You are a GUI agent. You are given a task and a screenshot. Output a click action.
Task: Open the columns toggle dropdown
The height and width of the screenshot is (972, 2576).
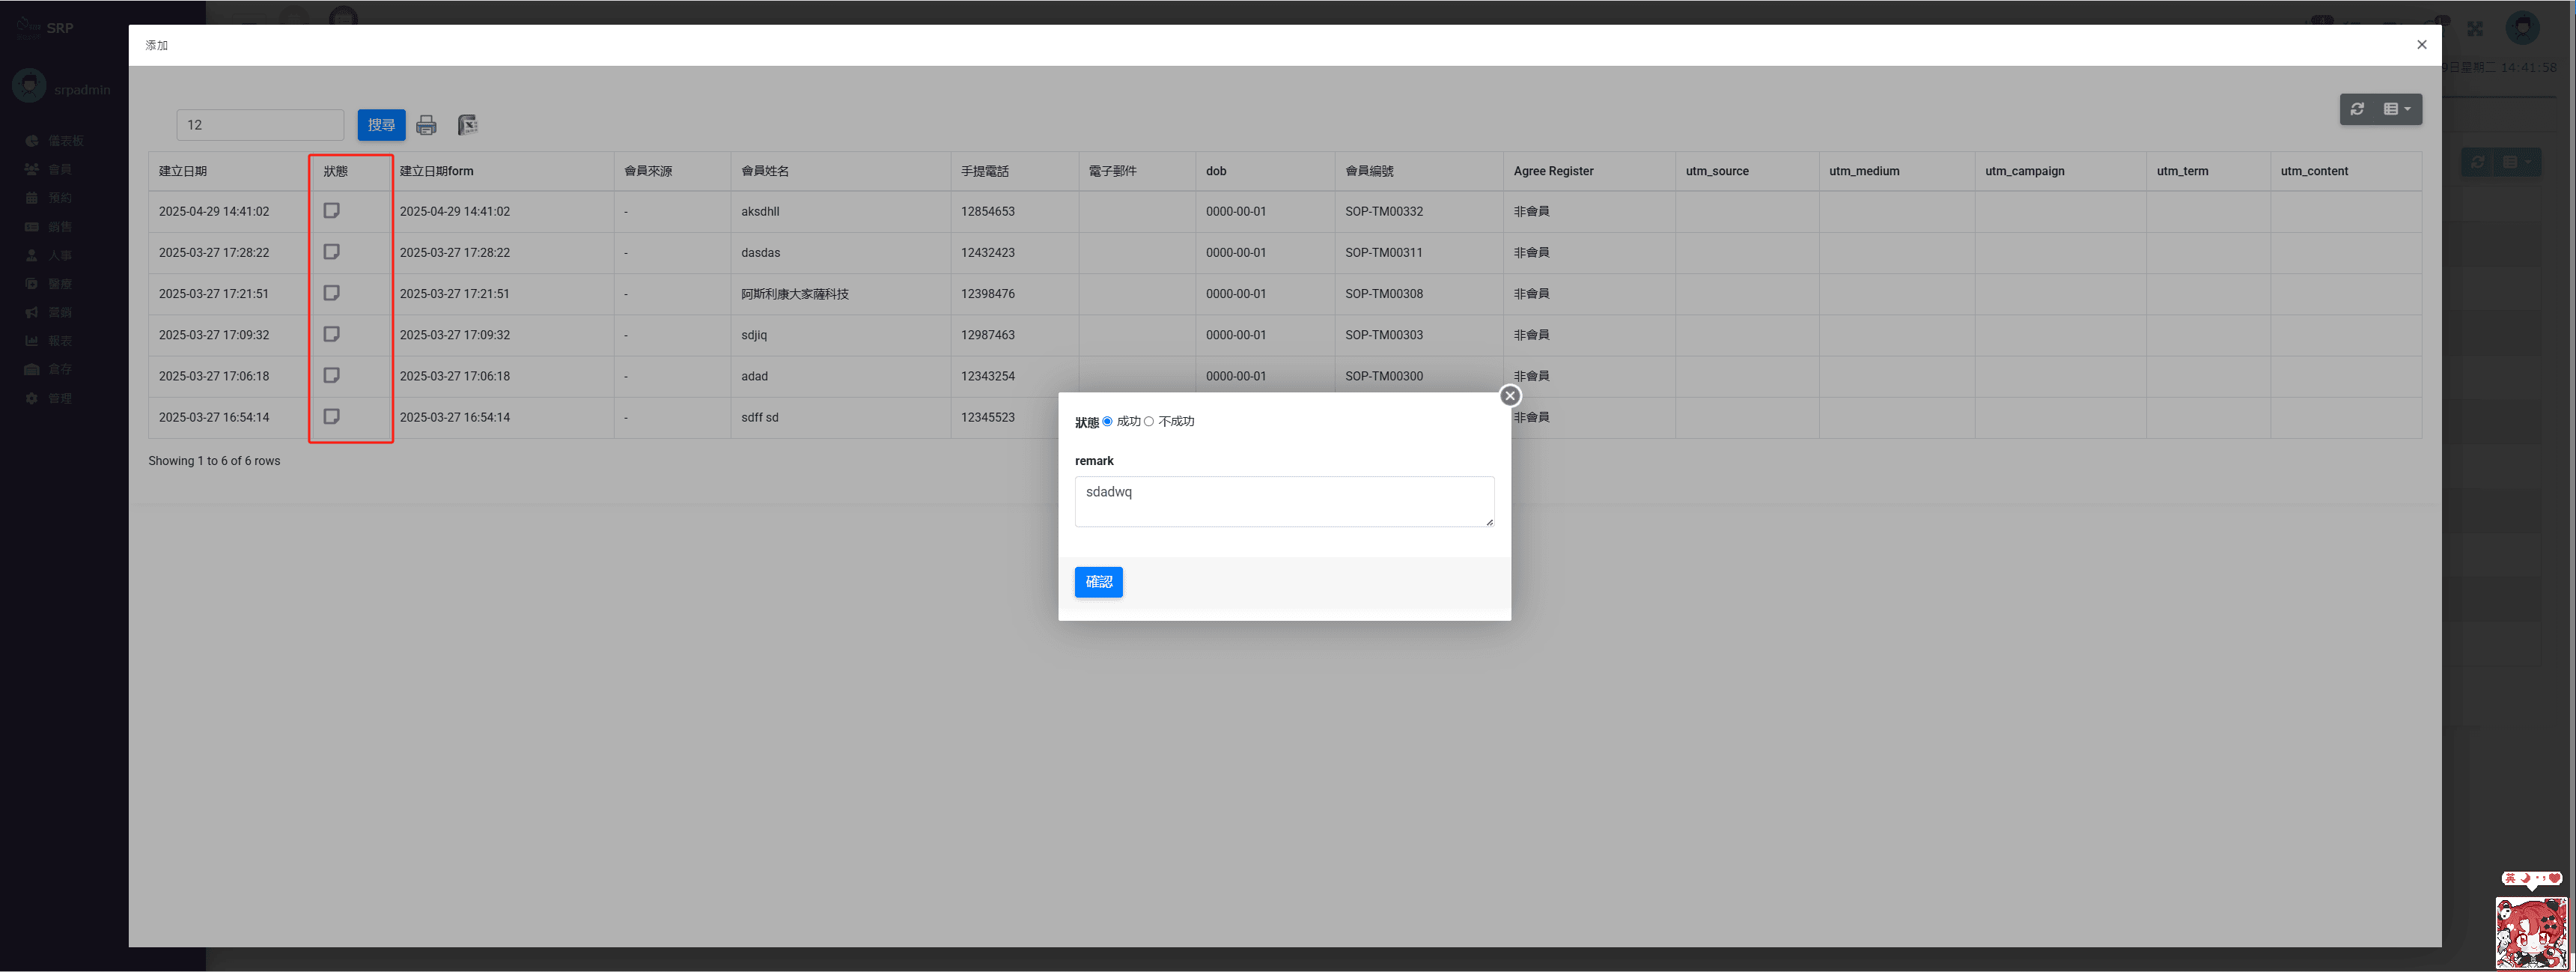2396,109
